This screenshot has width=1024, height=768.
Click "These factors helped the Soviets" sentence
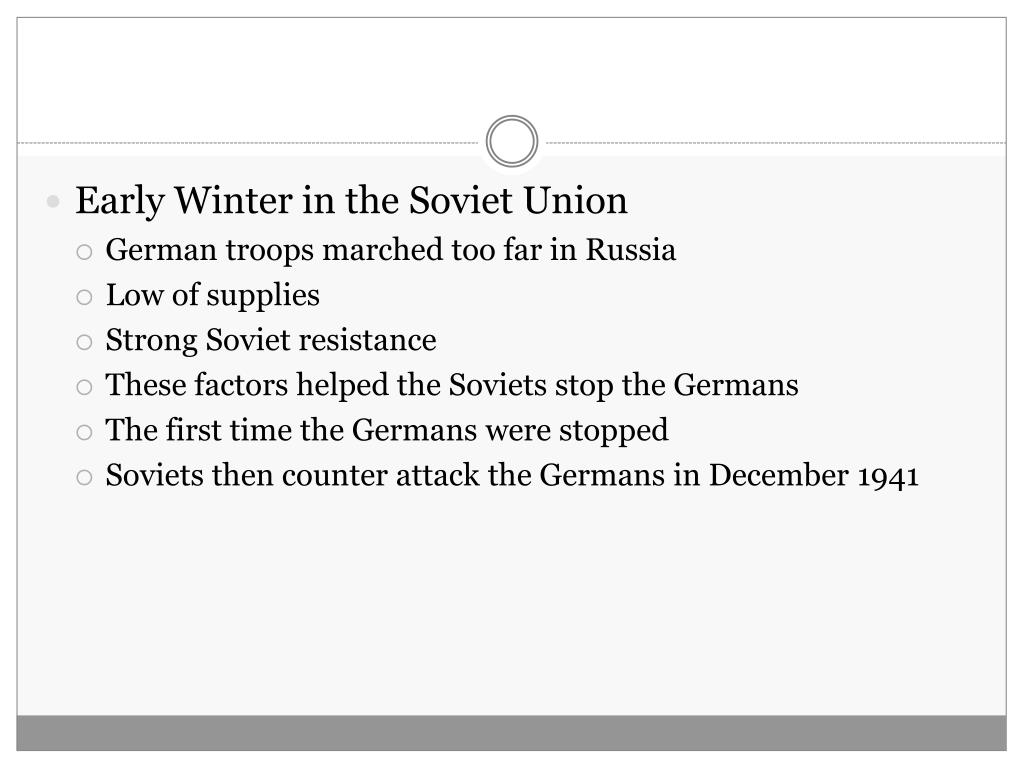pyautogui.click(x=452, y=386)
